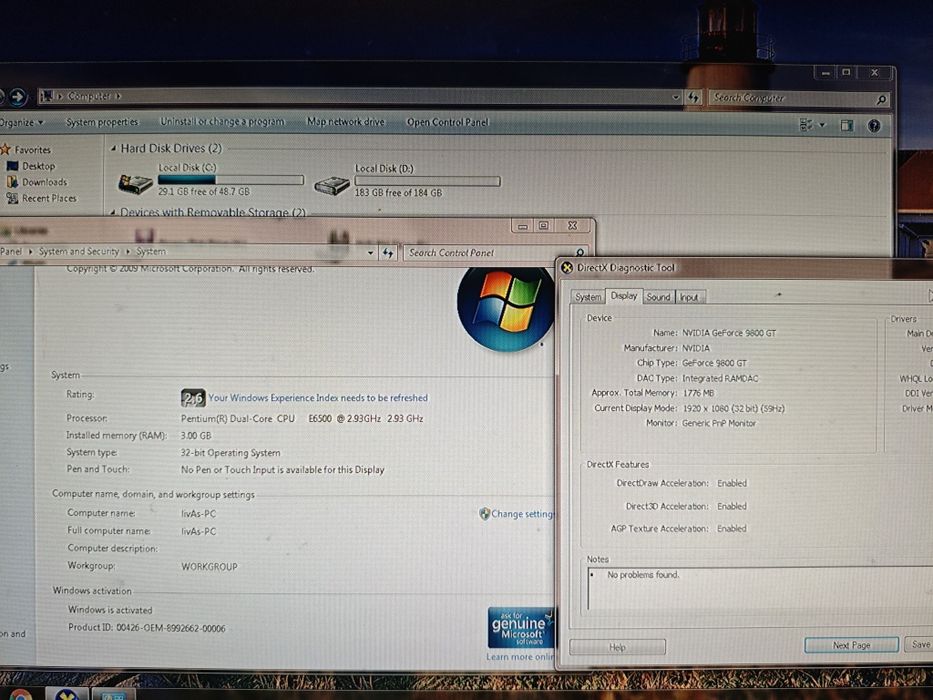Screen dimensions: 933x700
Task: Click the Recent Places icon in Favorites
Action: point(12,198)
